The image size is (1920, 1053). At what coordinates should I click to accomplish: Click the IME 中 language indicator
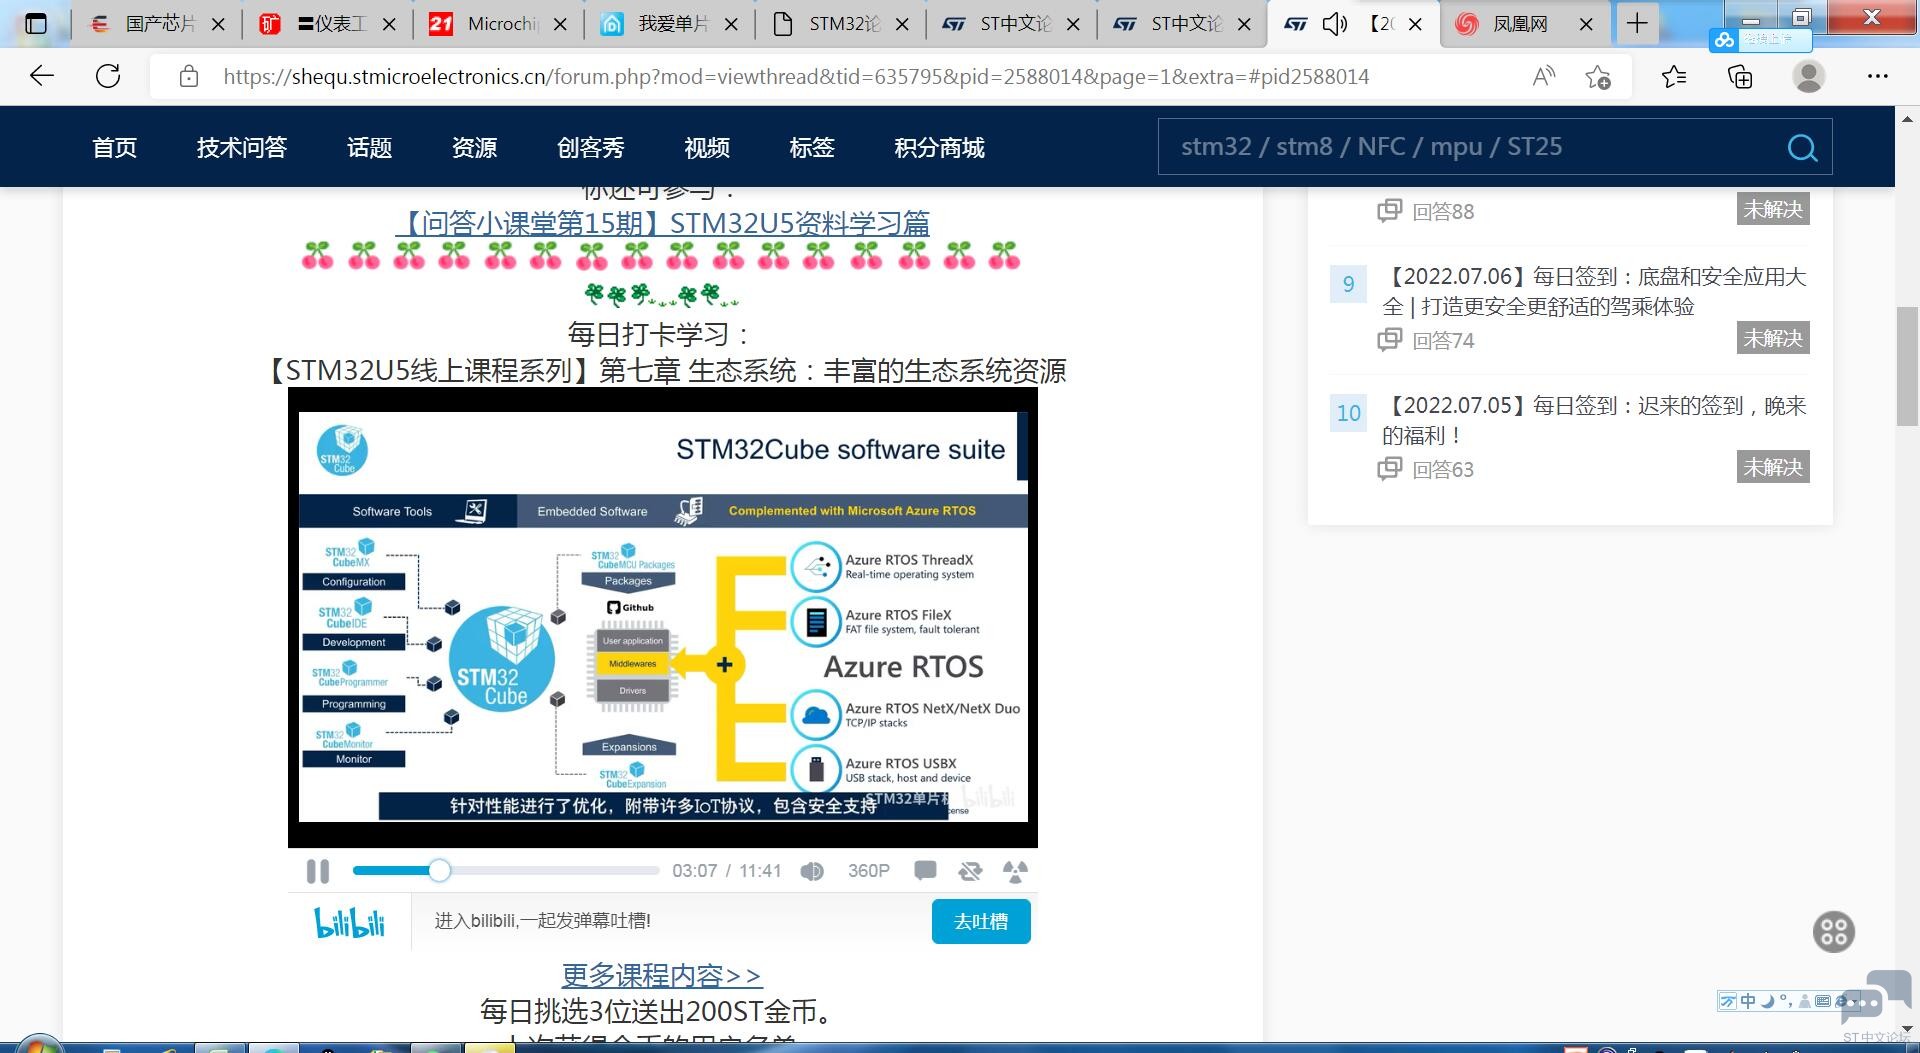coord(1748,1001)
